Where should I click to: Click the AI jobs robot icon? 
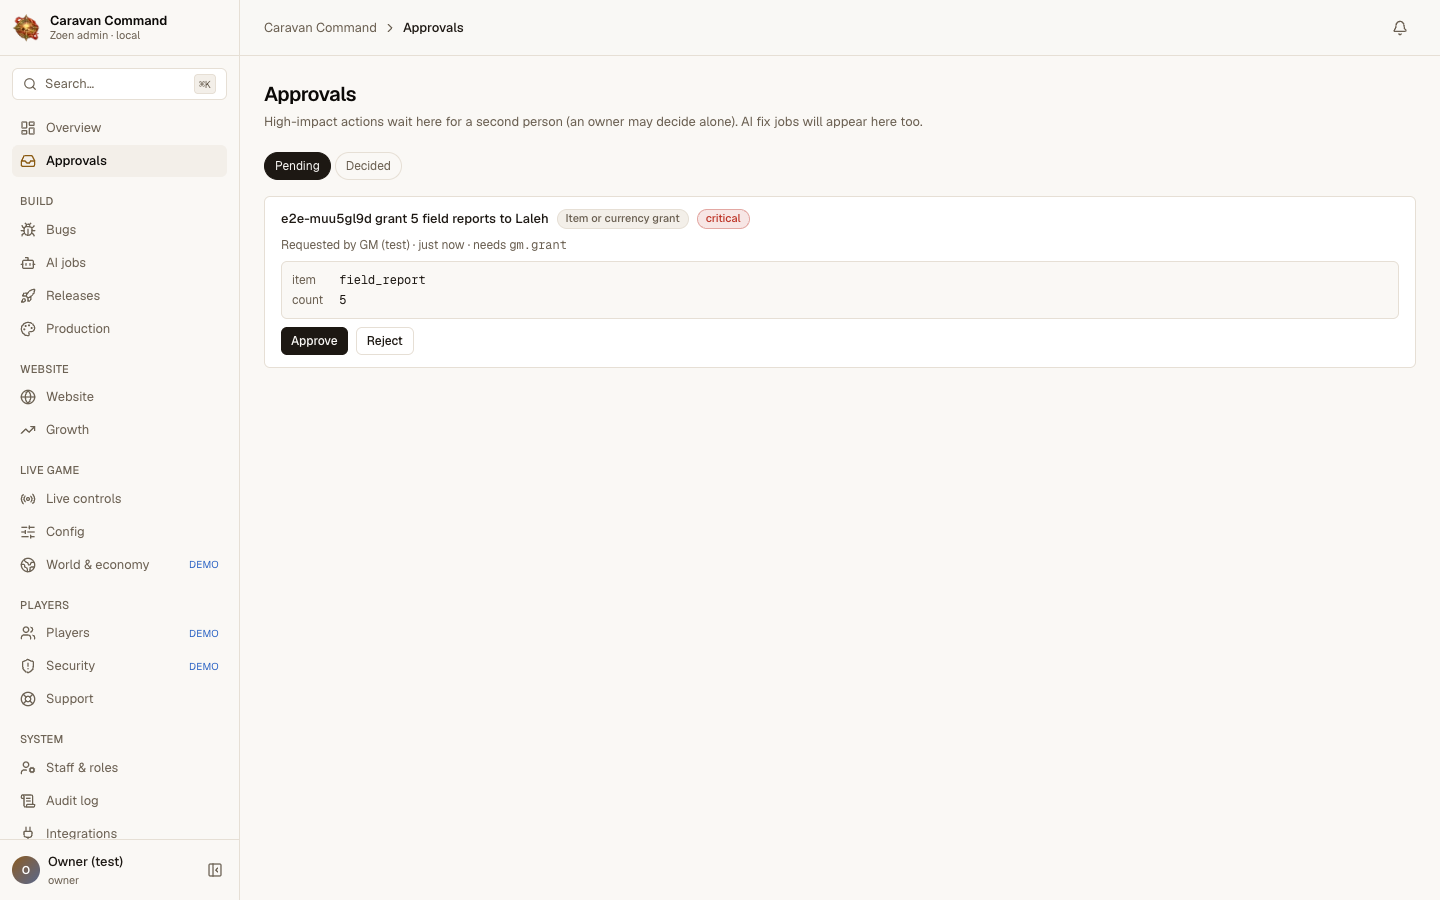pyautogui.click(x=28, y=263)
